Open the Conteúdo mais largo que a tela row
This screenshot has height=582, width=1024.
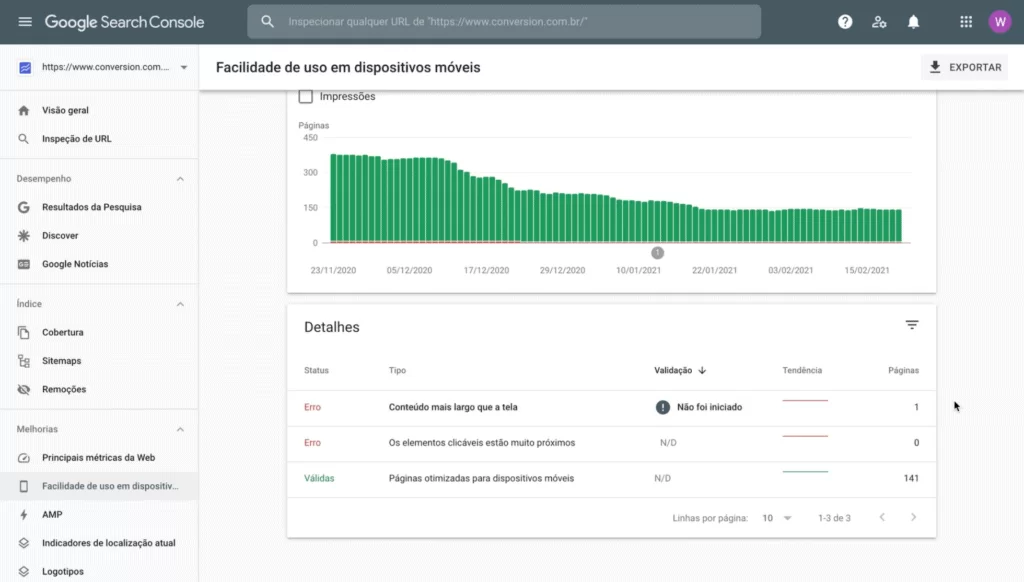point(611,407)
